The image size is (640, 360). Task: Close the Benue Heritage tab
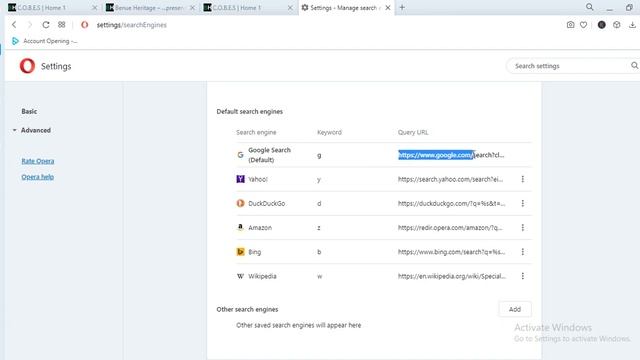click(x=192, y=7)
